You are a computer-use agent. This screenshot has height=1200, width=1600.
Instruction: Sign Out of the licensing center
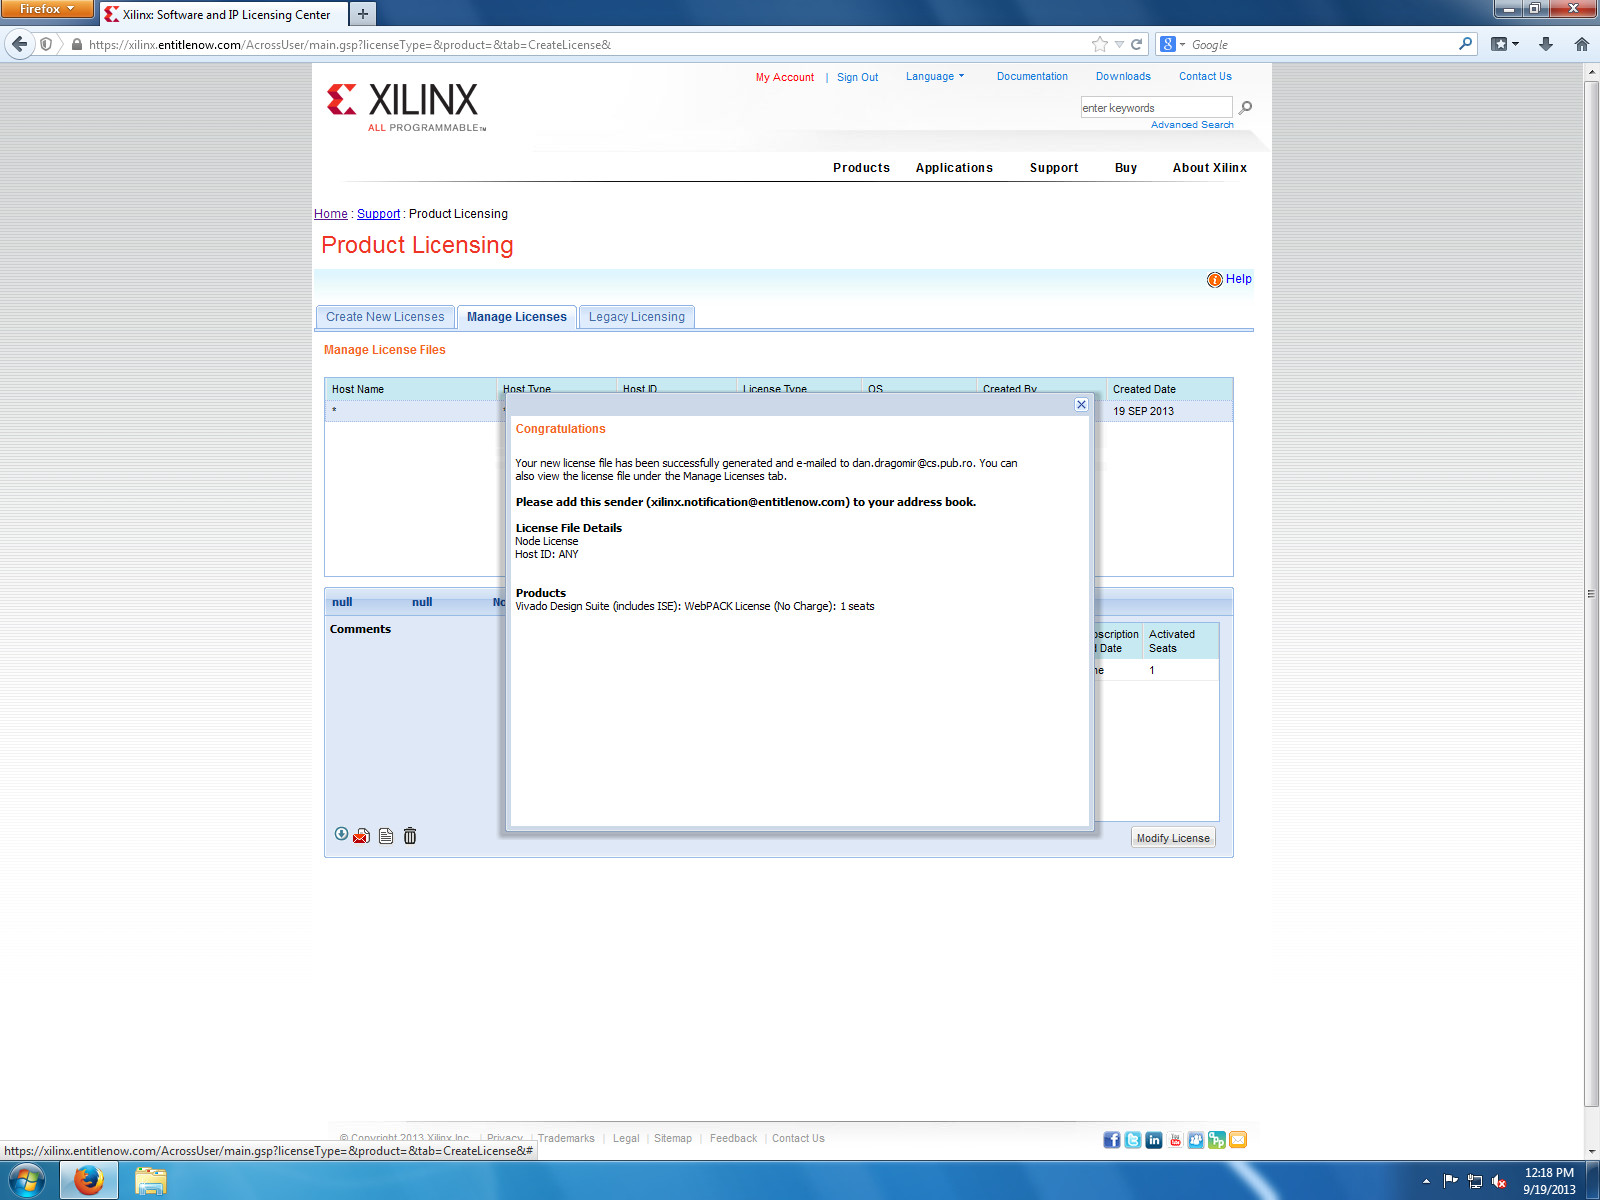coord(857,77)
